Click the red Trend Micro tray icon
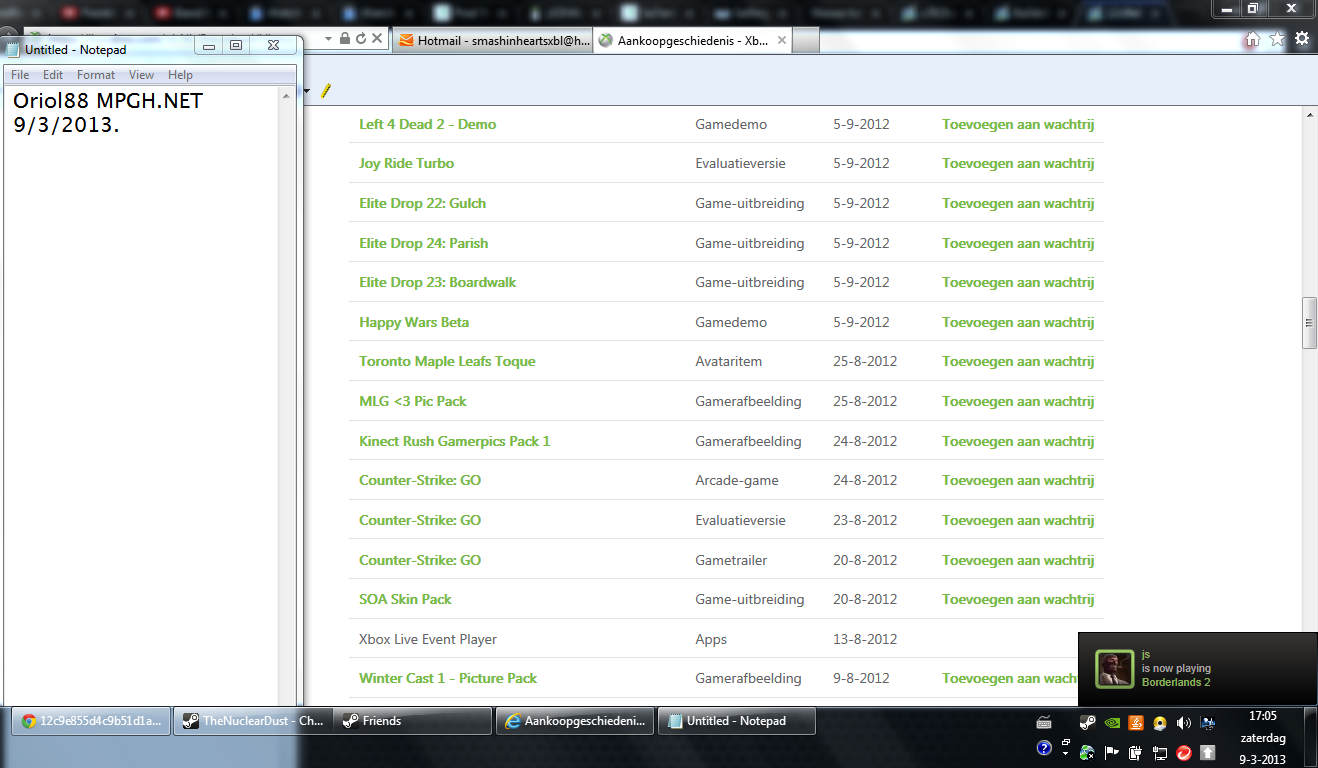 [x=1184, y=751]
